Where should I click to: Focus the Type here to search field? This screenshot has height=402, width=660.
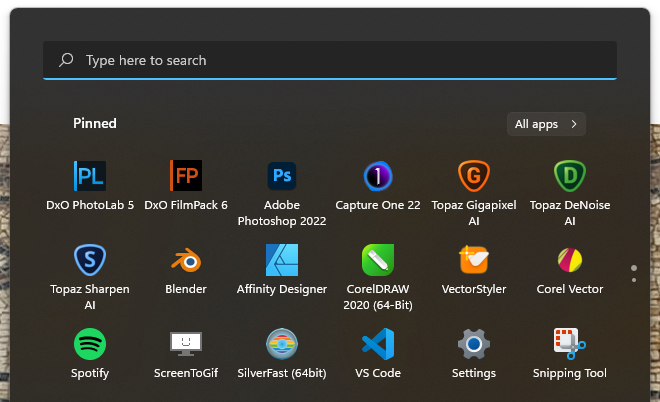pos(330,60)
